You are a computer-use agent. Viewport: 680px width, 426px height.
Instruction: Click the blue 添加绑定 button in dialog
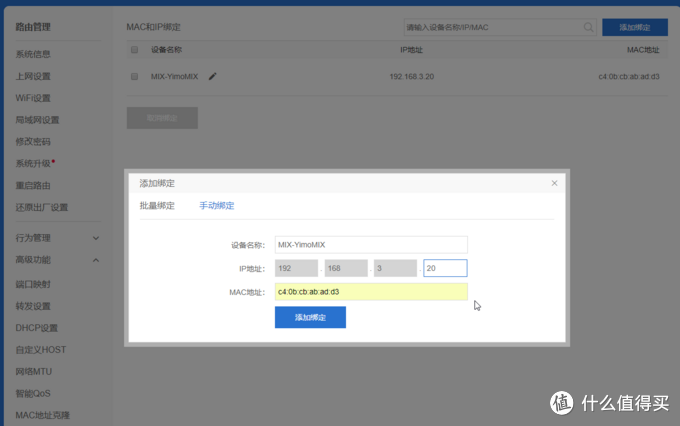(311, 317)
